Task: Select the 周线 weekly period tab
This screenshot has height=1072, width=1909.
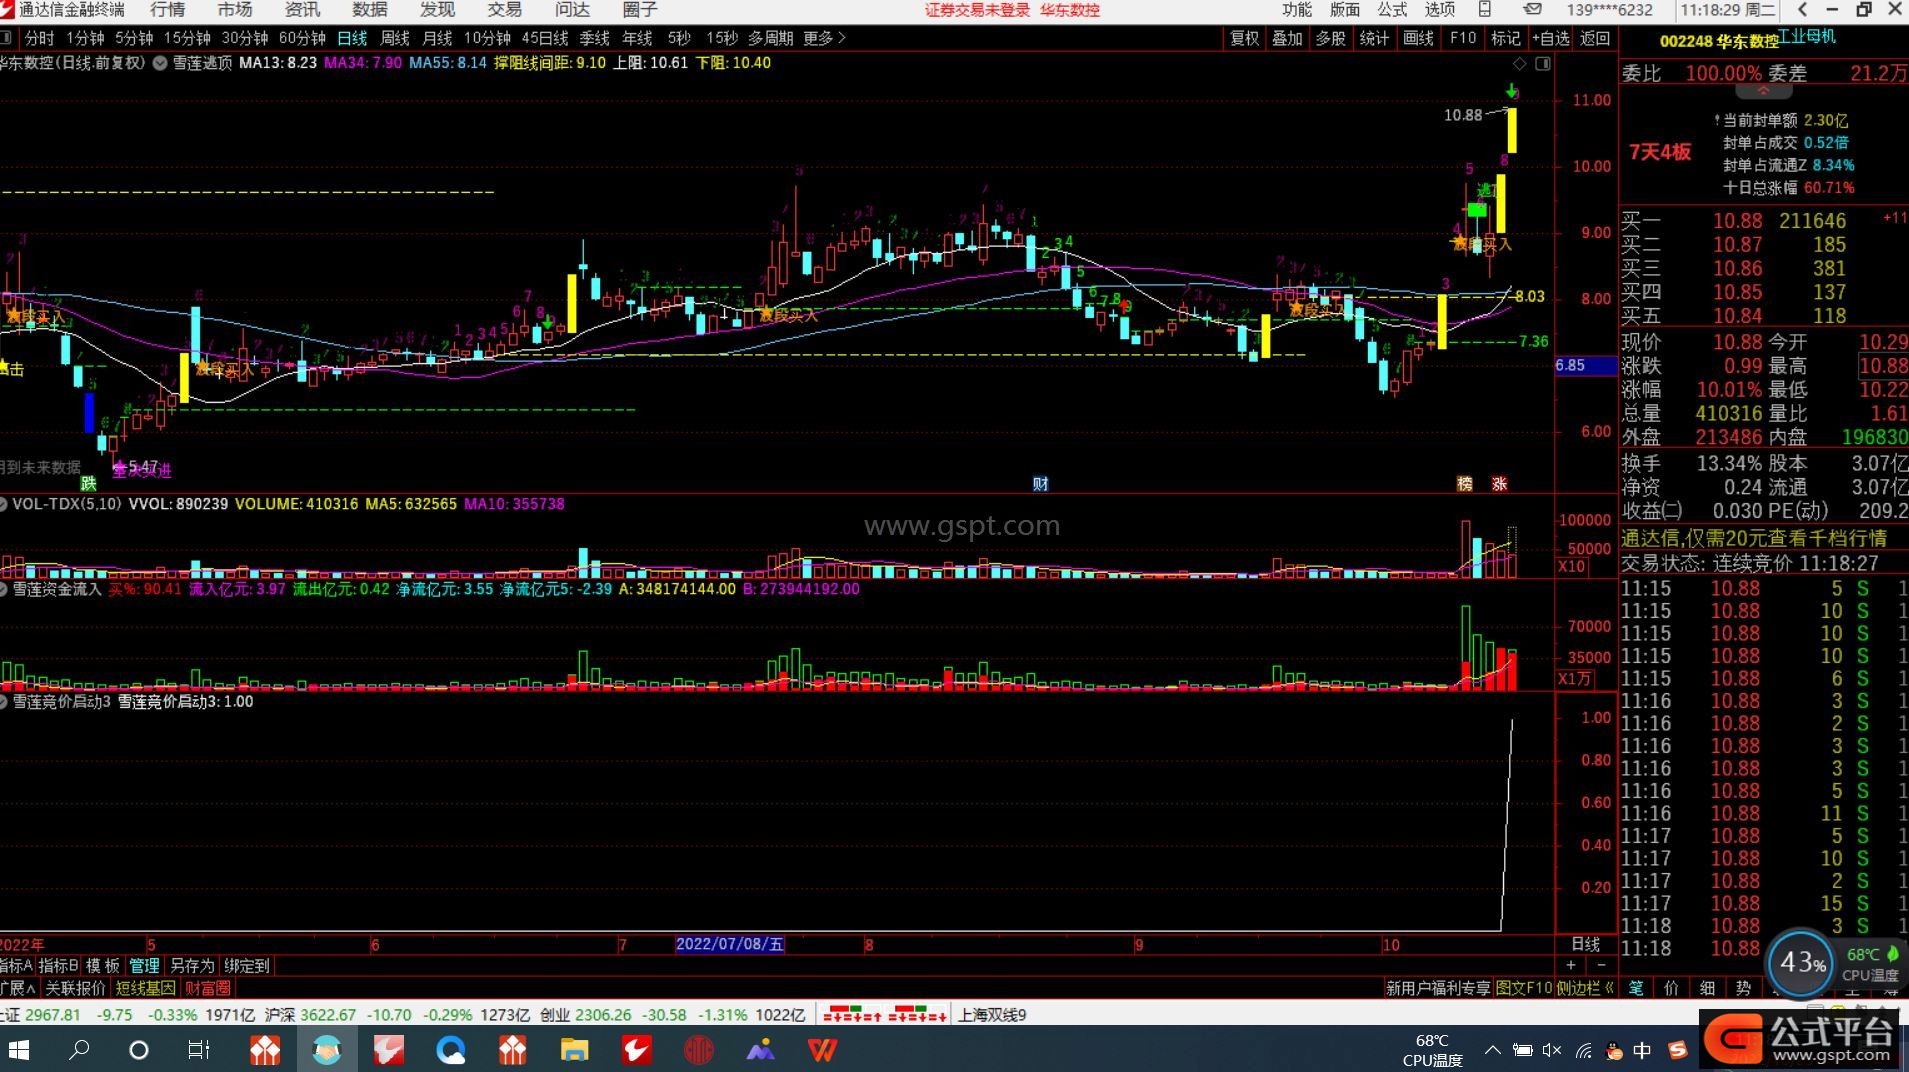Action: click(x=395, y=38)
